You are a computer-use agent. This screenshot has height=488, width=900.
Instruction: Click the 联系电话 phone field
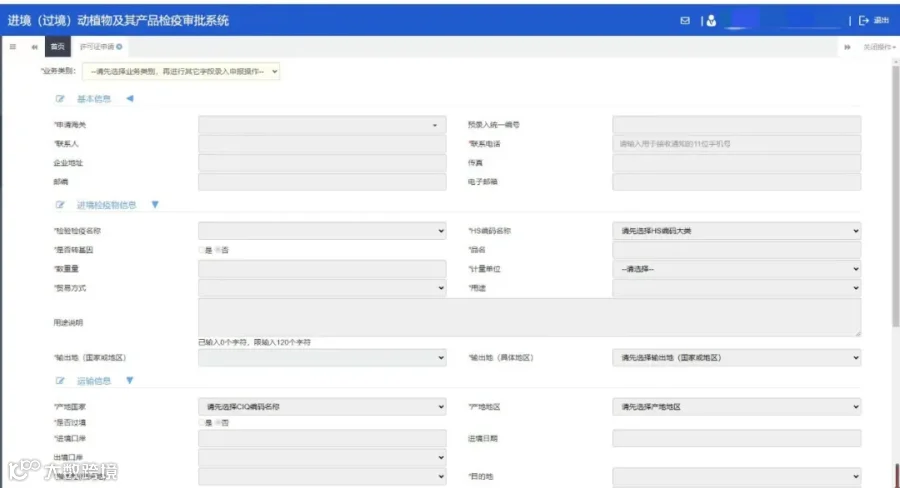tap(736, 144)
